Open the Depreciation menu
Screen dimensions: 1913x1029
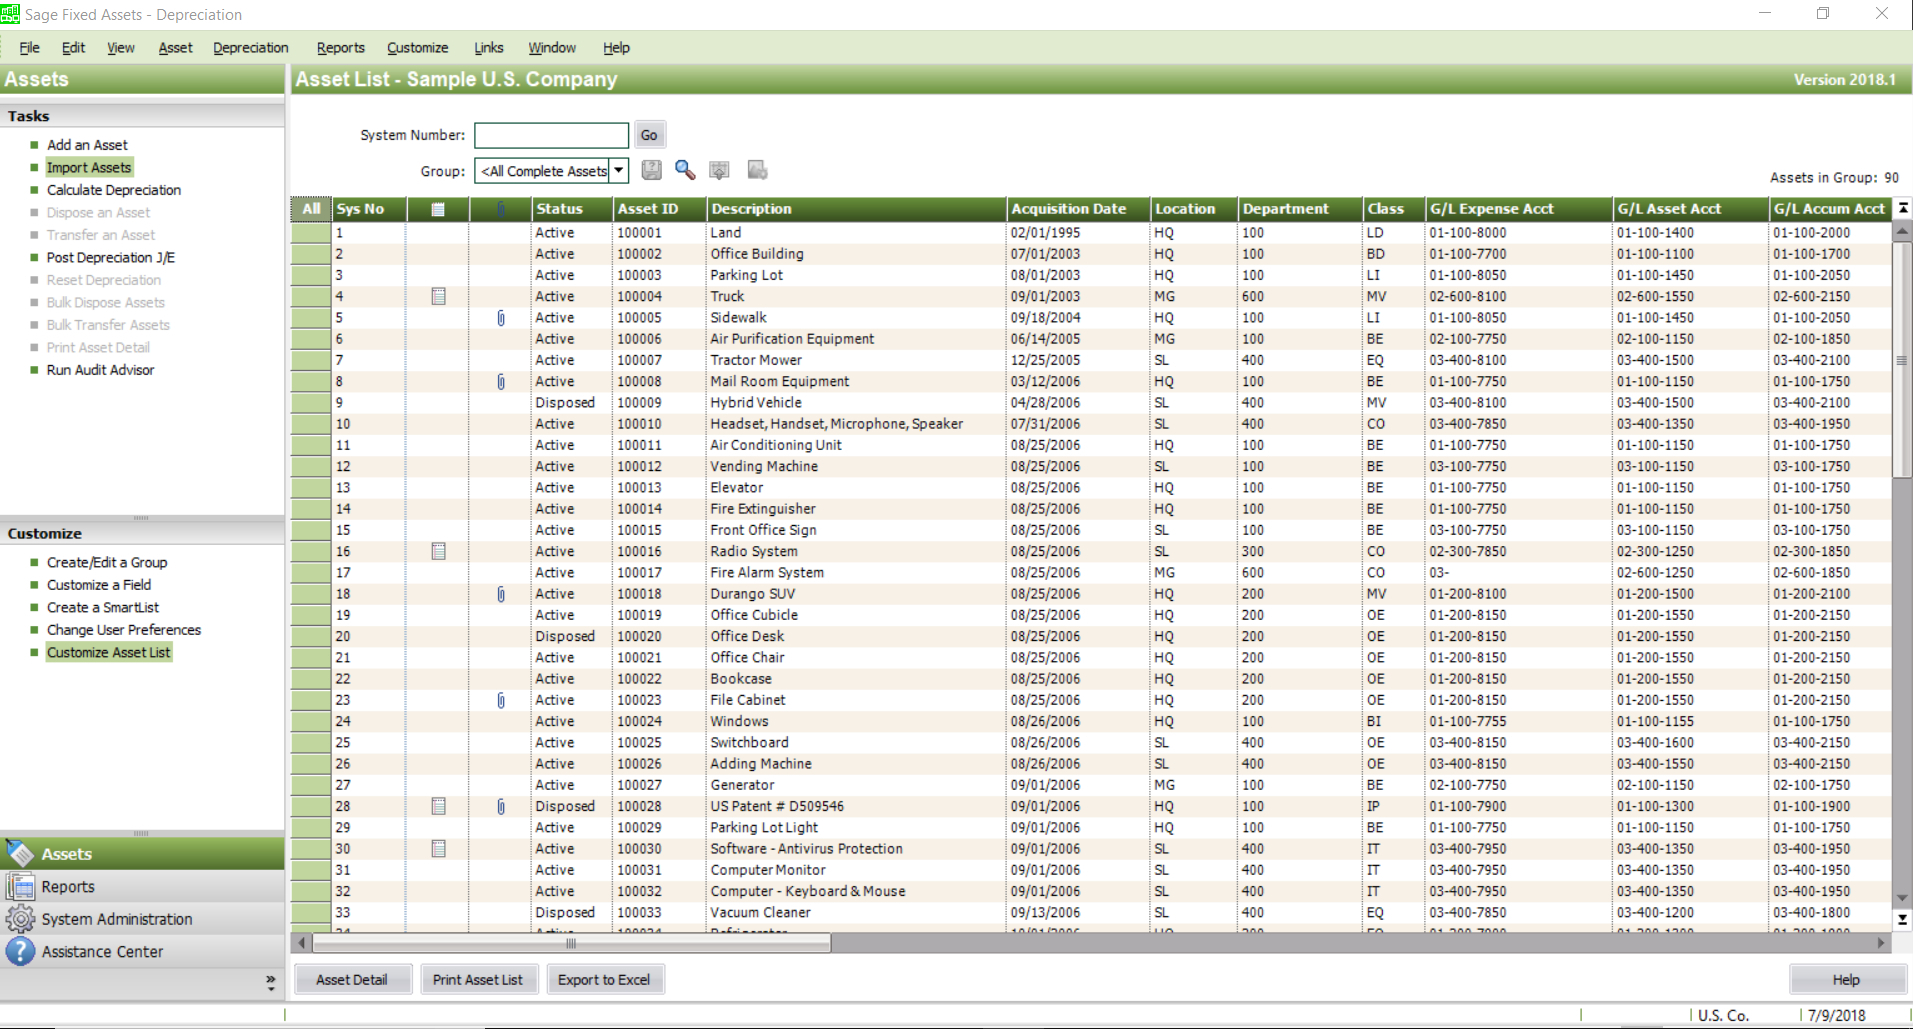(x=250, y=48)
